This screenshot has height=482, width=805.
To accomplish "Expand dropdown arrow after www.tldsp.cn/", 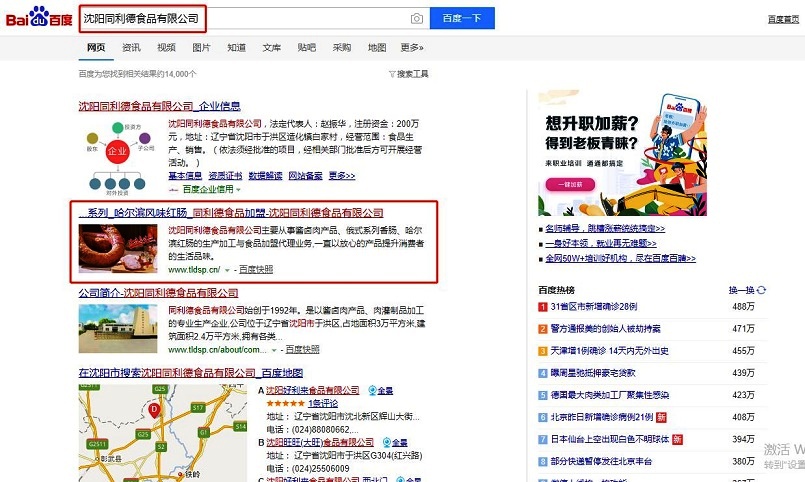I will click(x=227, y=270).
